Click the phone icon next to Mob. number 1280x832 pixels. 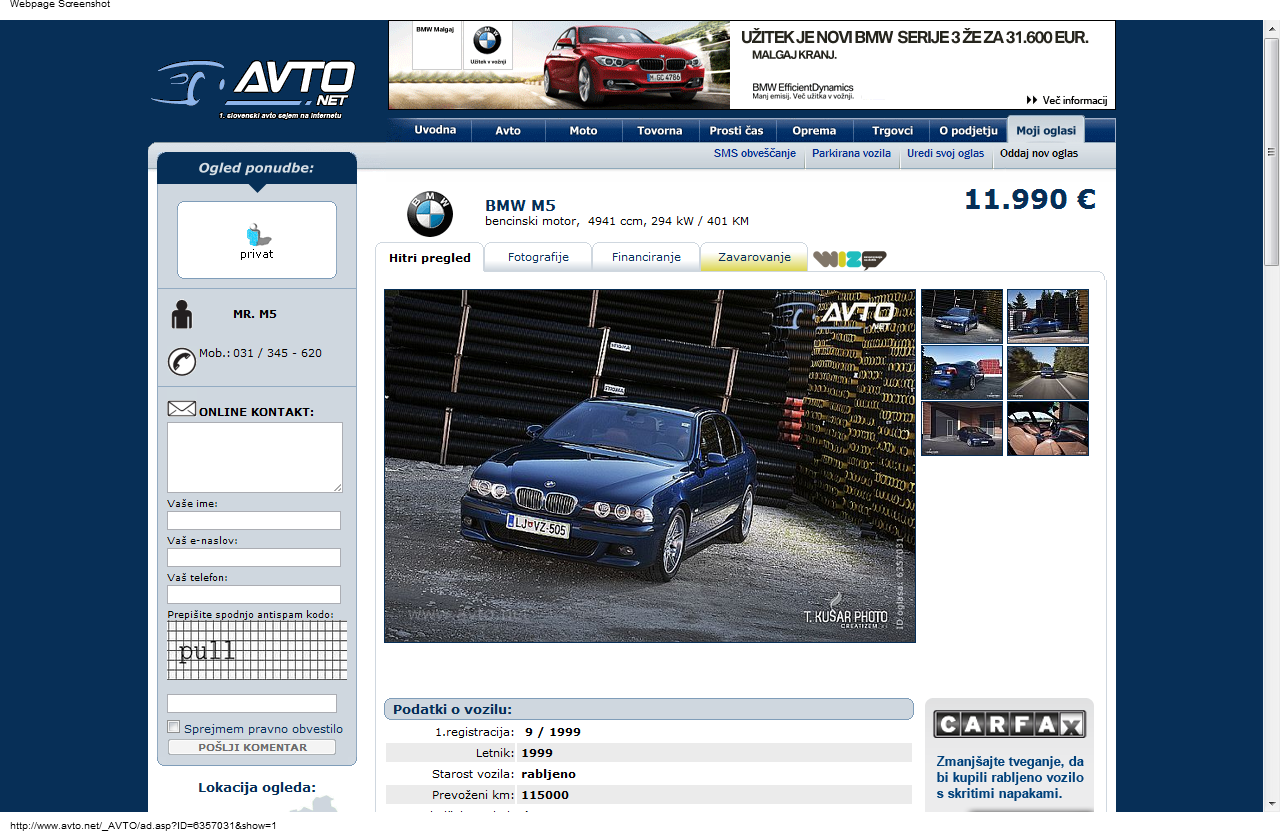[182, 361]
